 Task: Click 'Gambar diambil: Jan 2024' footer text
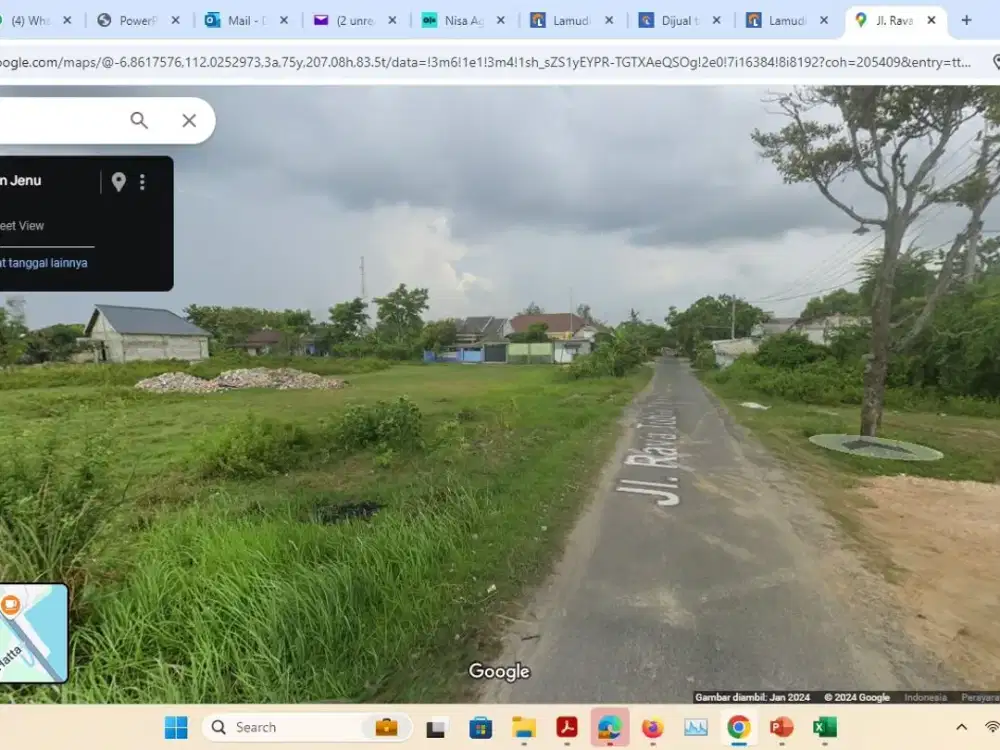(x=753, y=697)
